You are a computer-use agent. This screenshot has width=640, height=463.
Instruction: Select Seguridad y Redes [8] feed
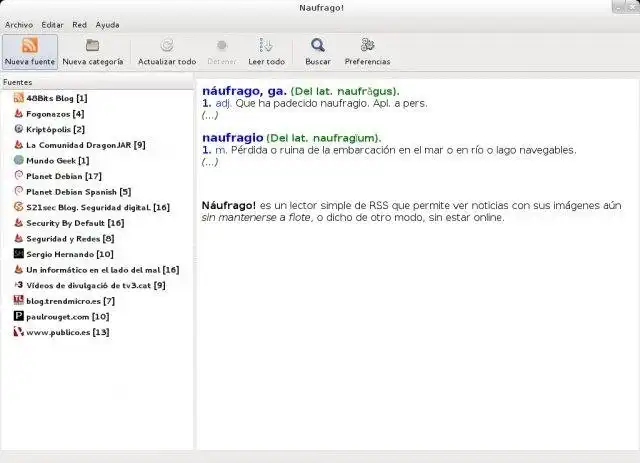coord(70,238)
